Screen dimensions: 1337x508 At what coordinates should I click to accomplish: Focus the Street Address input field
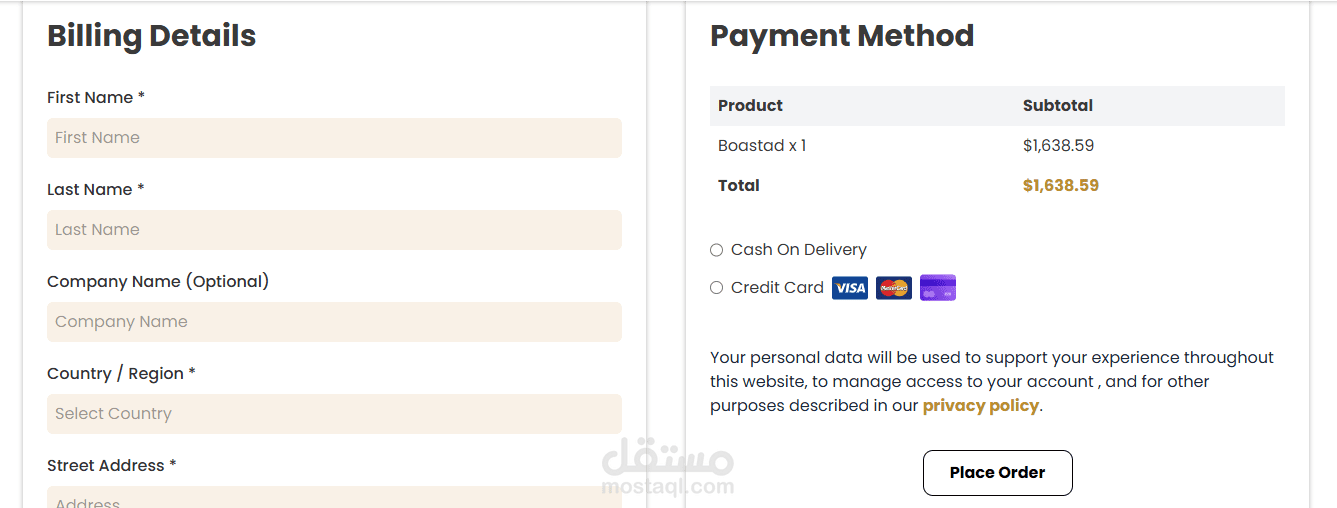pos(334,497)
